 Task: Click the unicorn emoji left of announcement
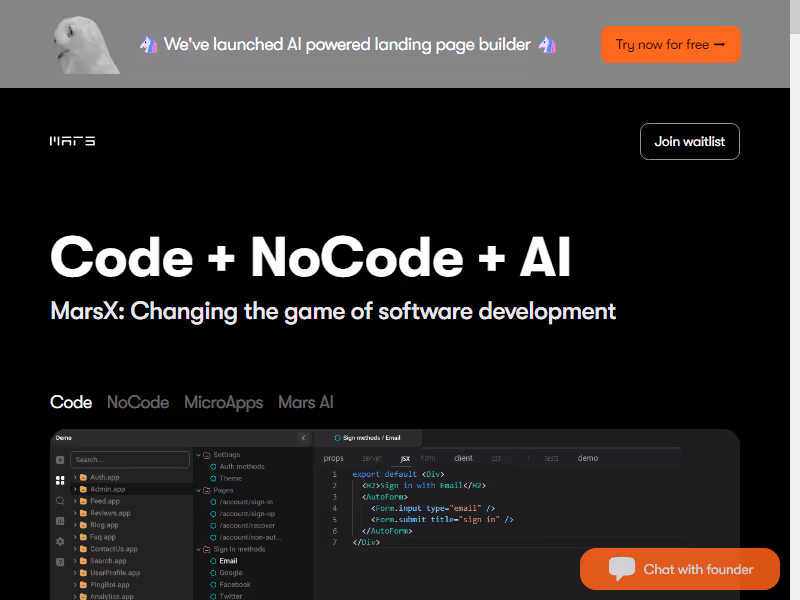pos(148,45)
